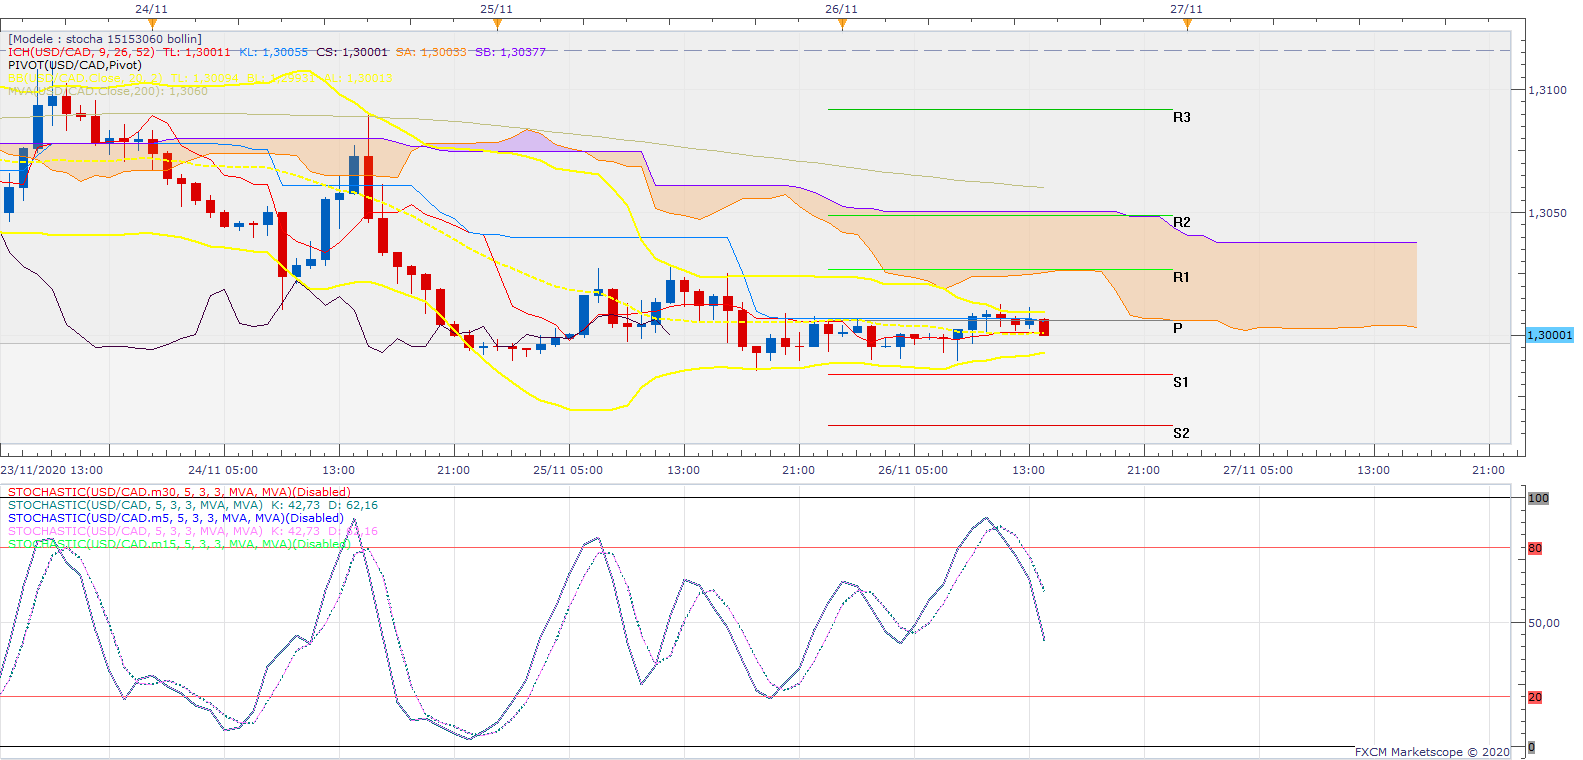Select the blue disabled m5 stochastic label
This screenshot has width=1583, height=760.
tap(175, 518)
